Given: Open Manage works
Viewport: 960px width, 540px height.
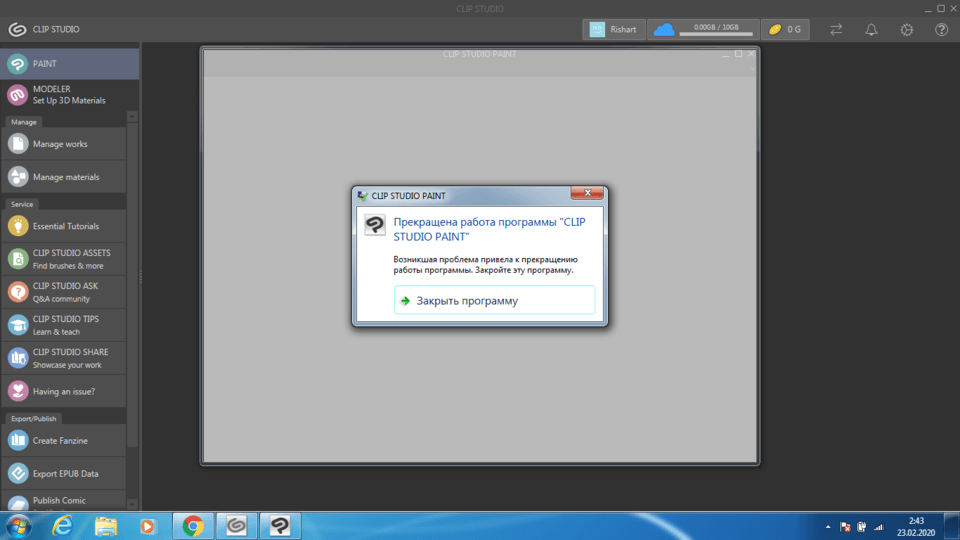Looking at the screenshot, I should pos(64,144).
